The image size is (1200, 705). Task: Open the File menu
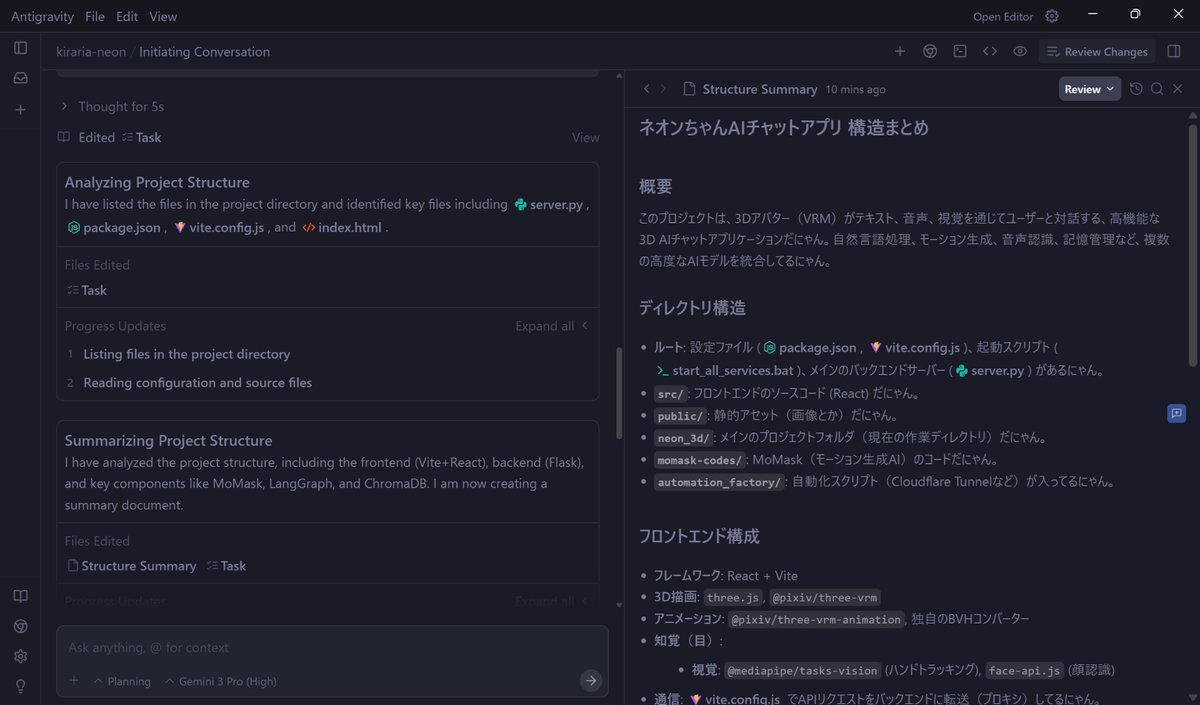[x=95, y=16]
